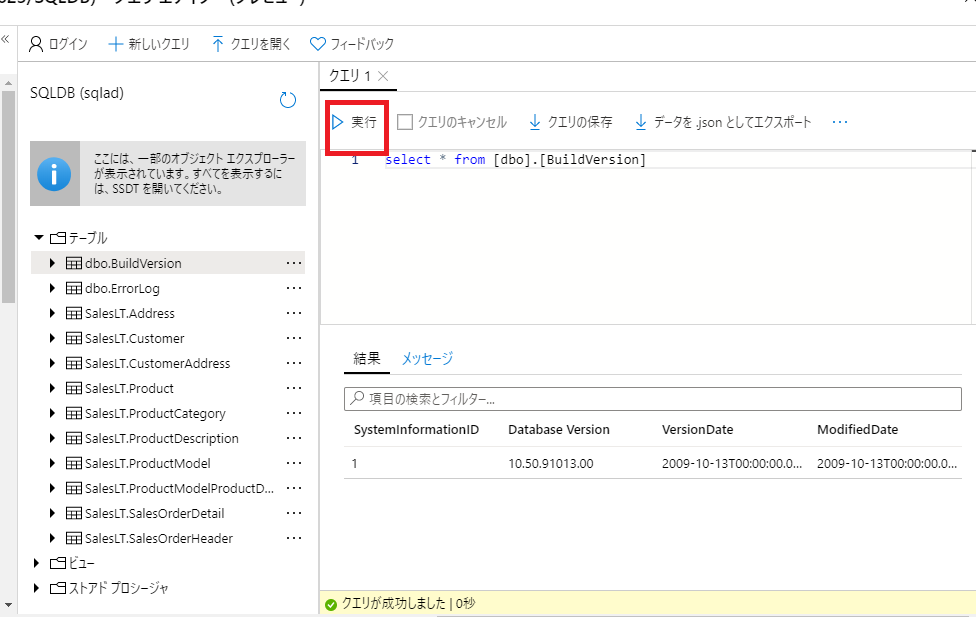Click the ModifiedDate column header
976x617 pixels.
tap(858, 430)
